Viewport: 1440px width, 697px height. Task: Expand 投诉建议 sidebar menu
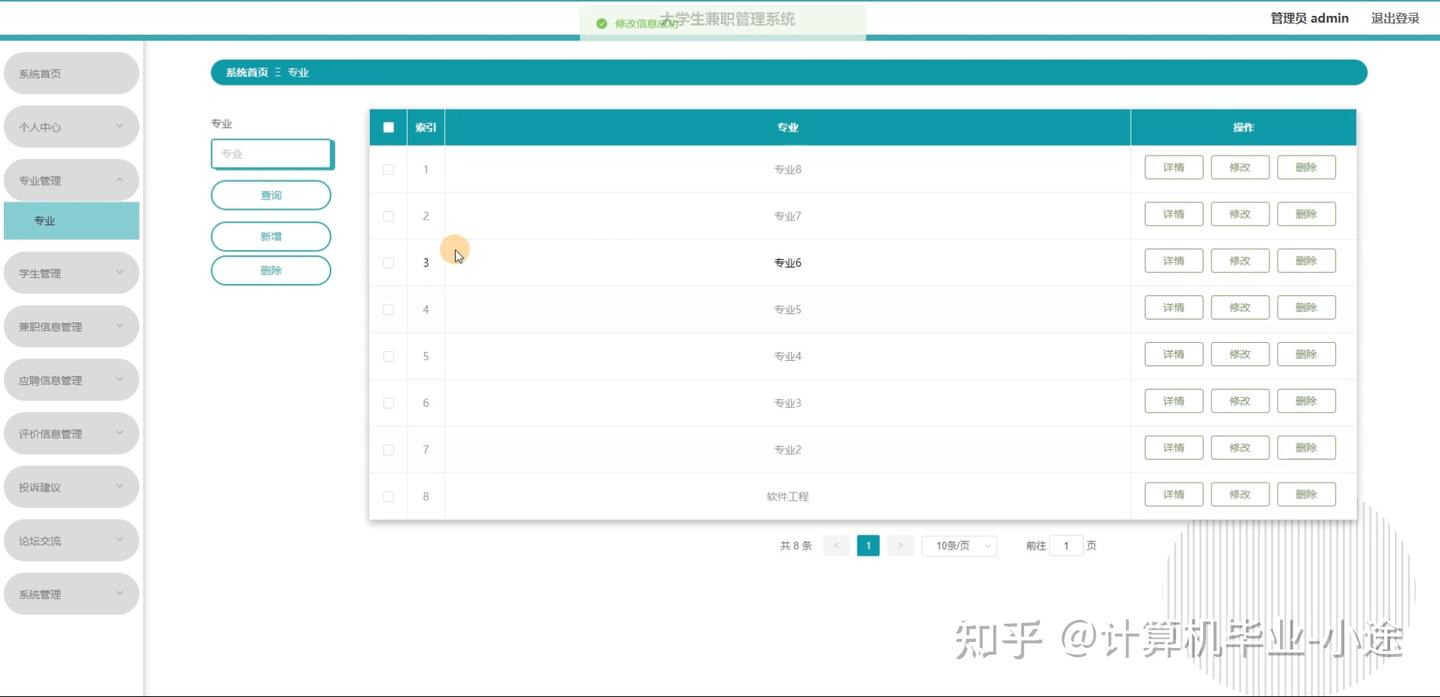(x=71, y=487)
